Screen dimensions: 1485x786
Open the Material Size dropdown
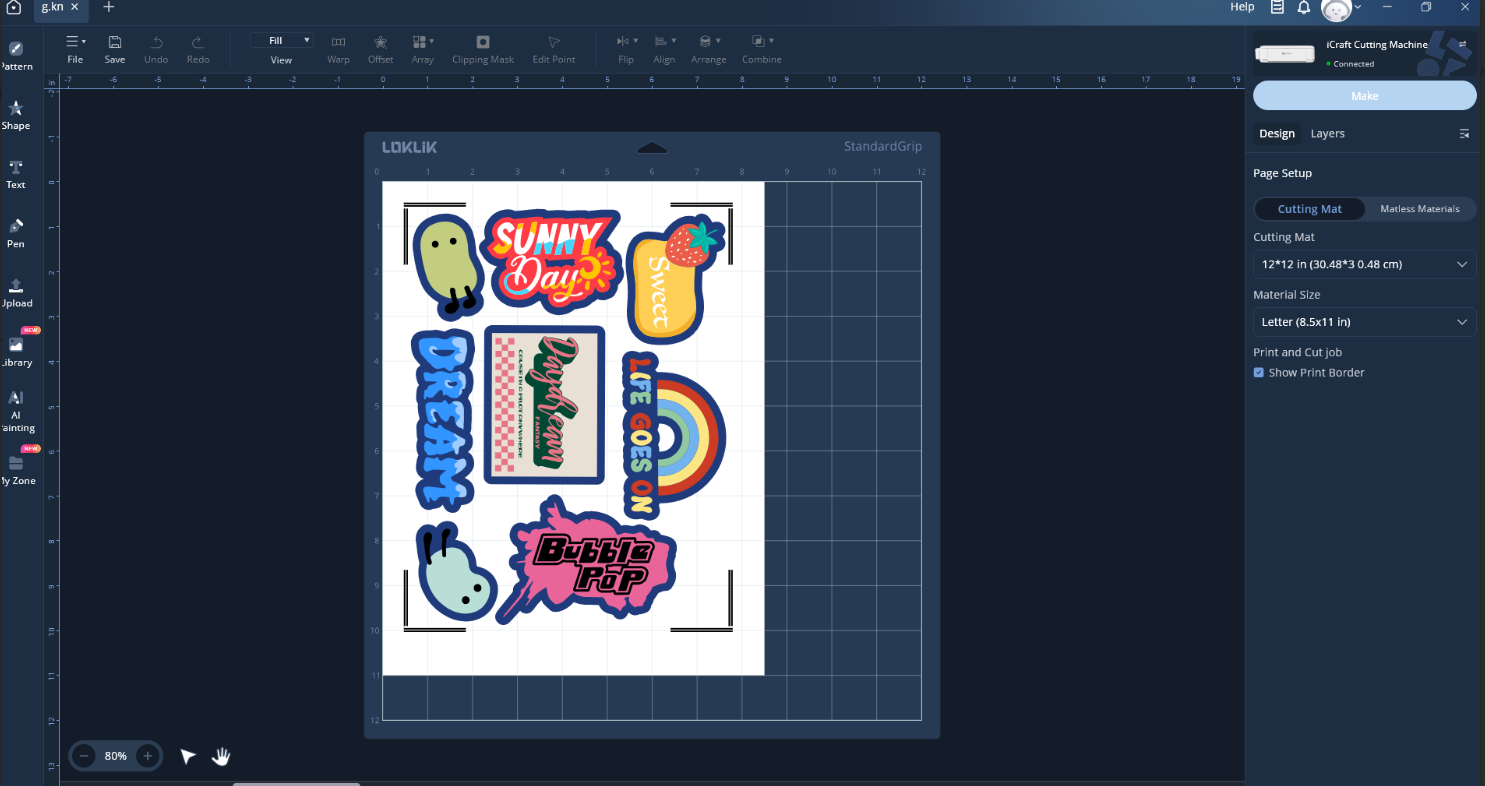(x=1364, y=322)
